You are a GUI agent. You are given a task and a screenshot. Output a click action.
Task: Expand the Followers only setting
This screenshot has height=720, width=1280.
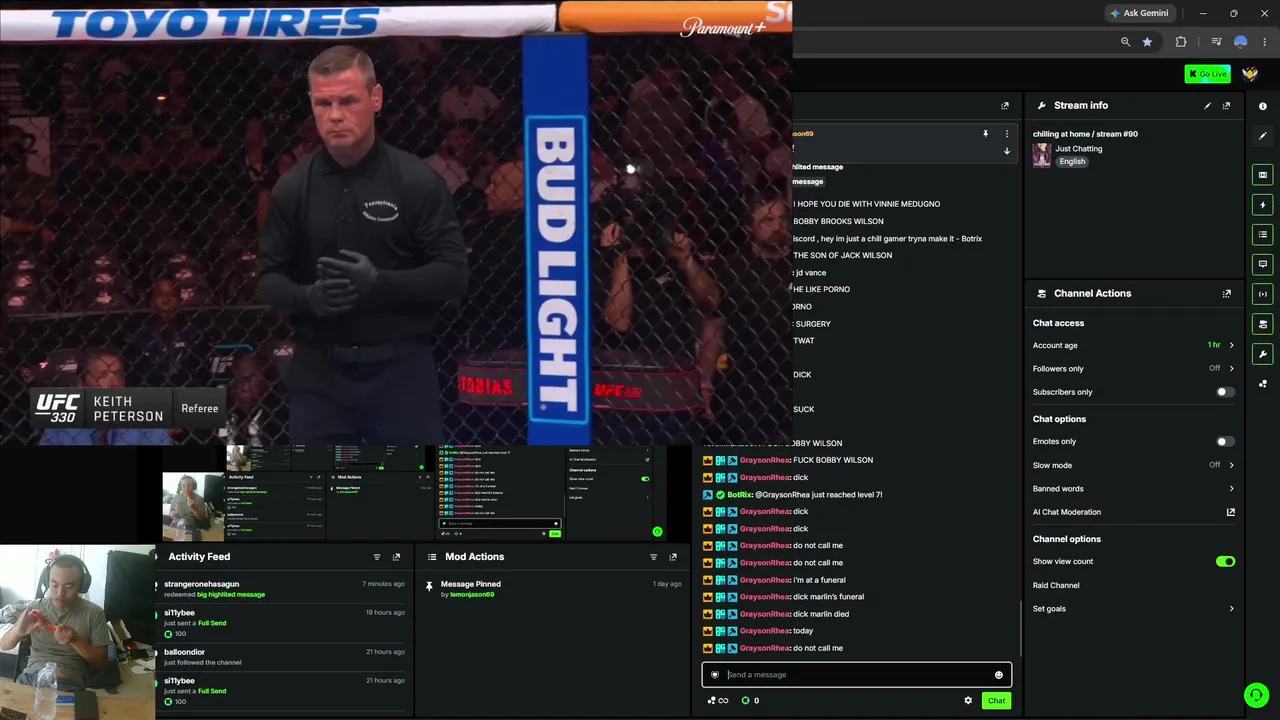(1134, 369)
